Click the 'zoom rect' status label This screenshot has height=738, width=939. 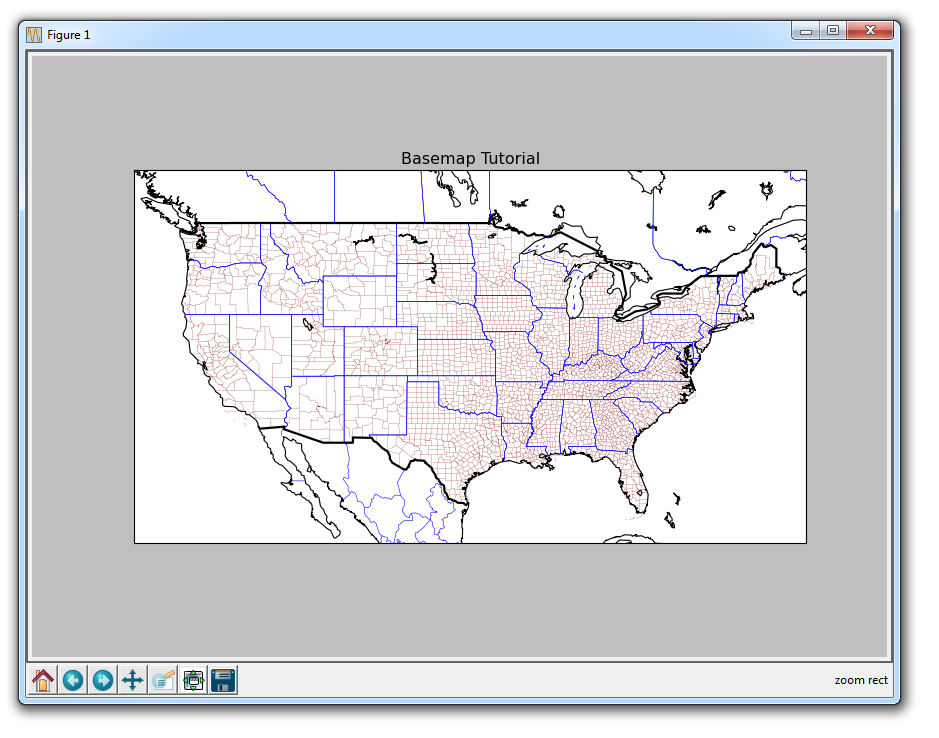pos(860,680)
